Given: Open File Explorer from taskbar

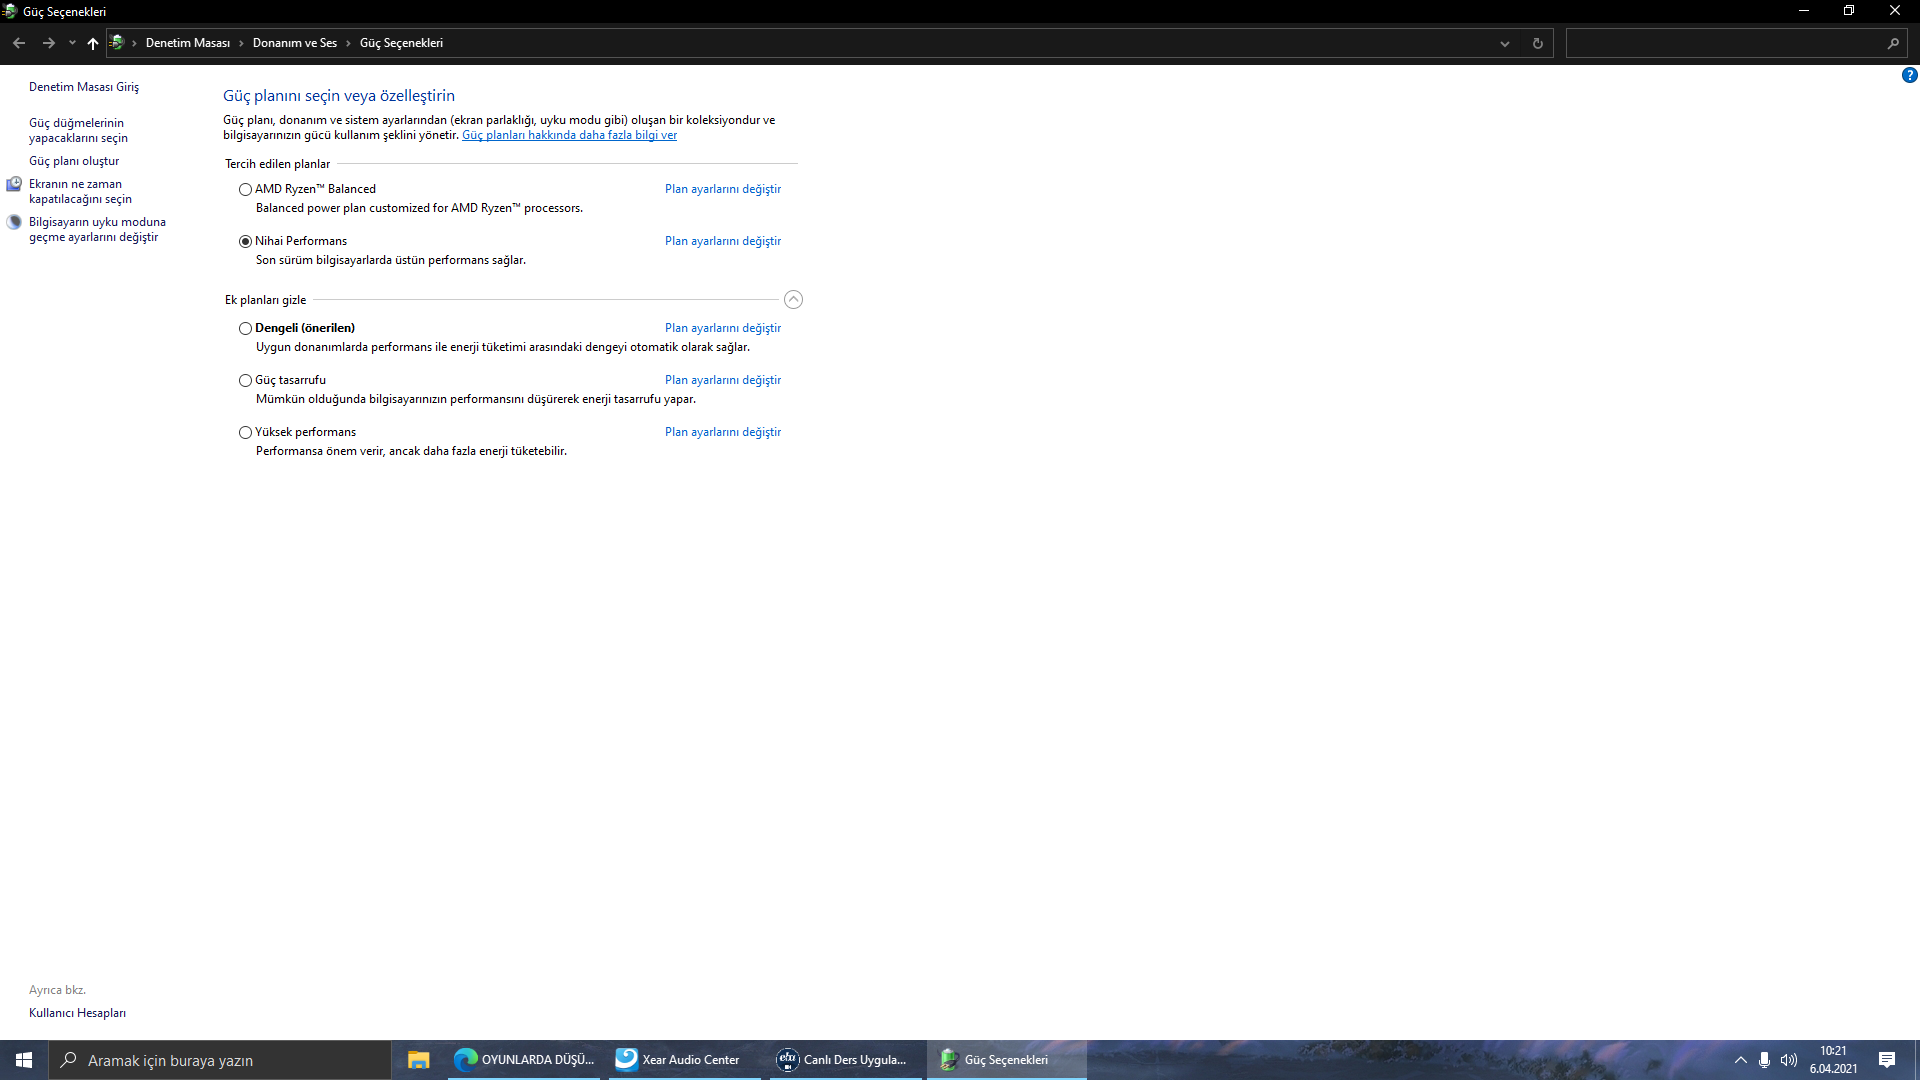Looking at the screenshot, I should (x=418, y=1060).
